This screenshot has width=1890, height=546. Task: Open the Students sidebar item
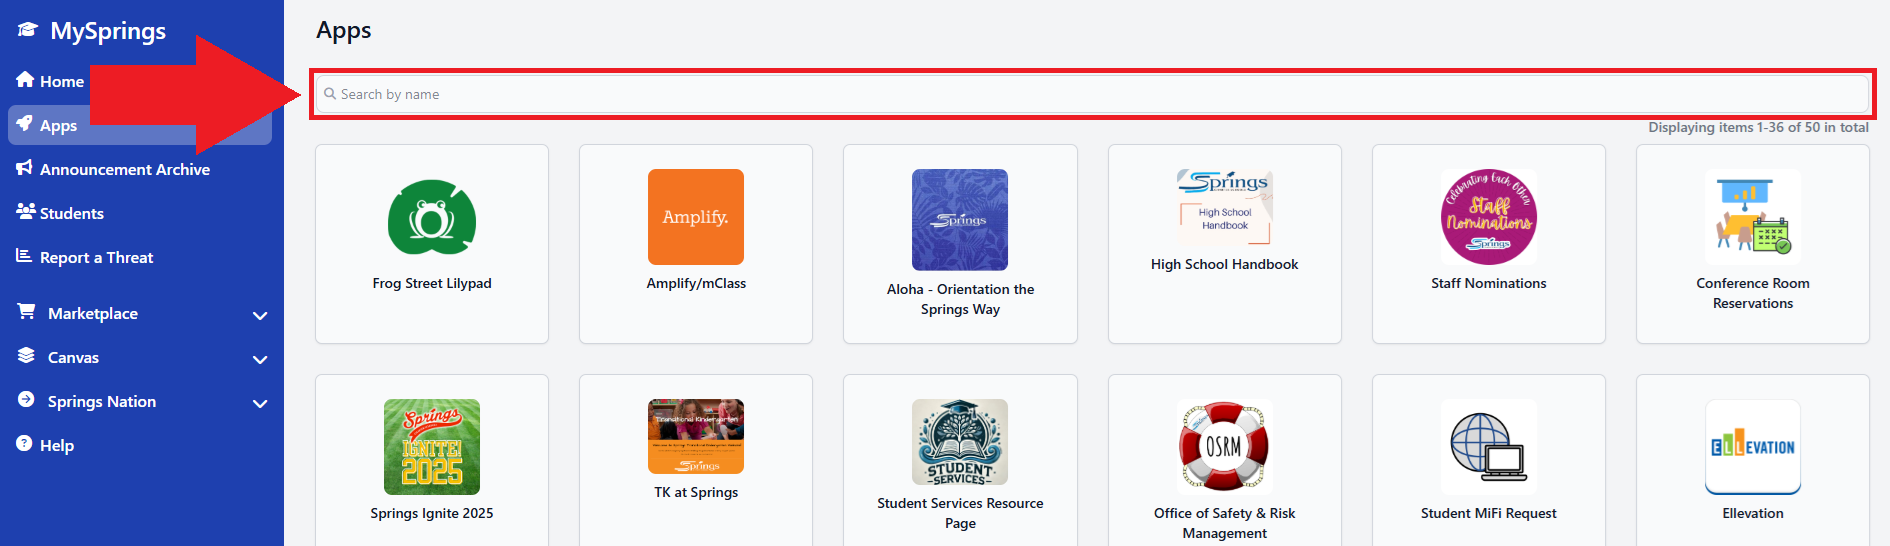(x=71, y=214)
